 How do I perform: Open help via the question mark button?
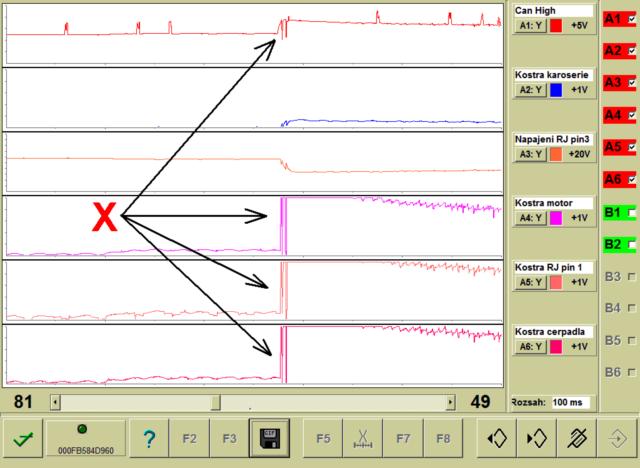149,439
